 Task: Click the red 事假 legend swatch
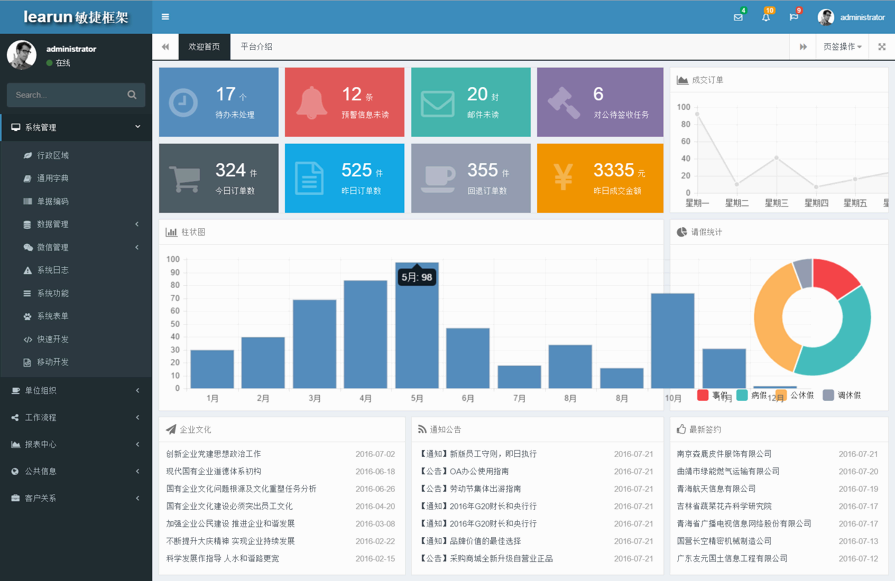click(x=703, y=395)
